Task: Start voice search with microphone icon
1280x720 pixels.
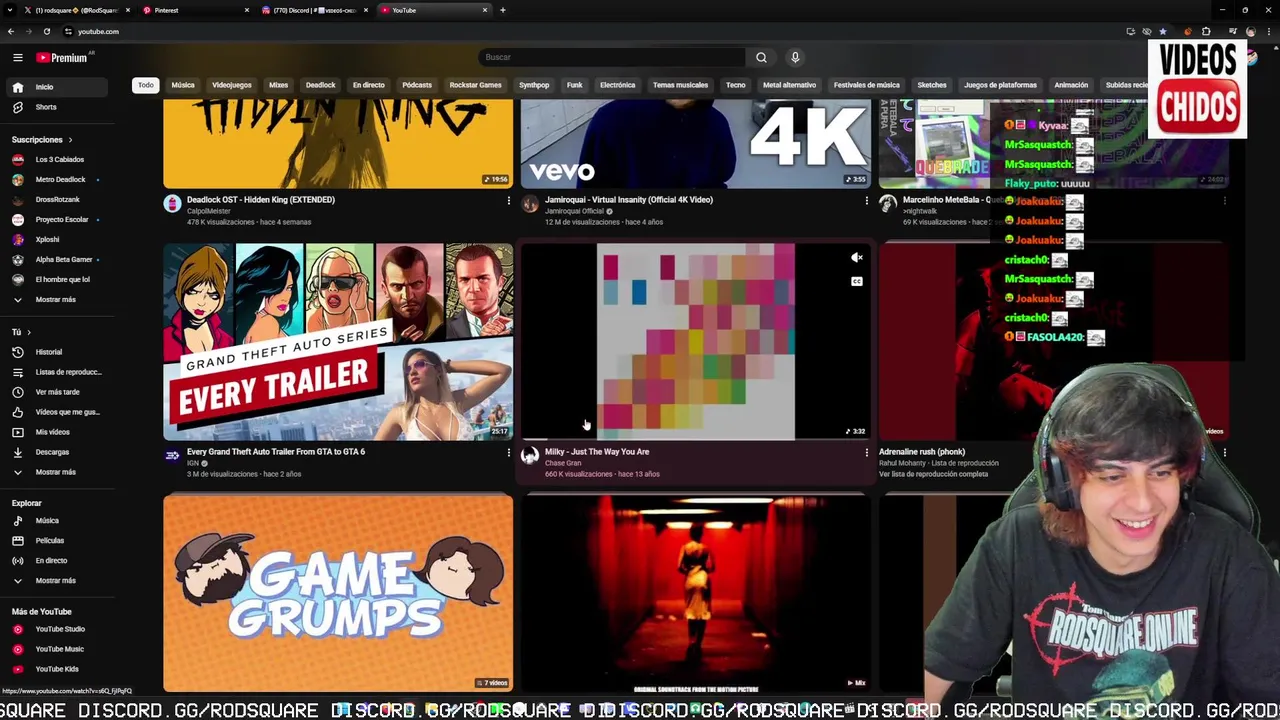Action: [x=795, y=57]
